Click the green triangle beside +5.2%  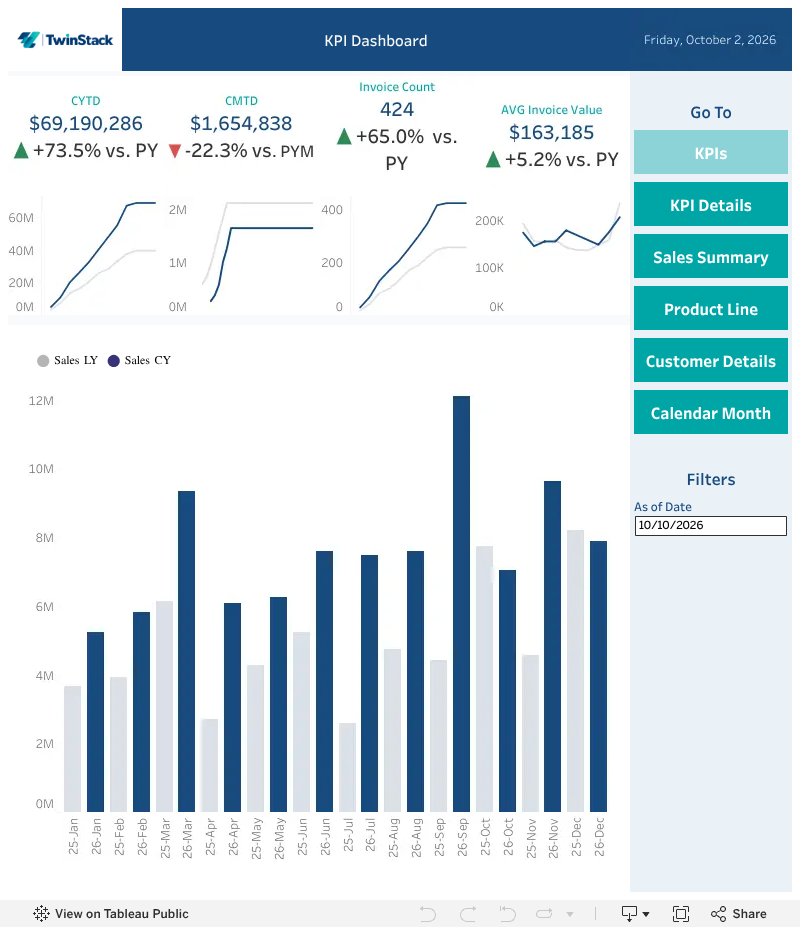[x=493, y=160]
